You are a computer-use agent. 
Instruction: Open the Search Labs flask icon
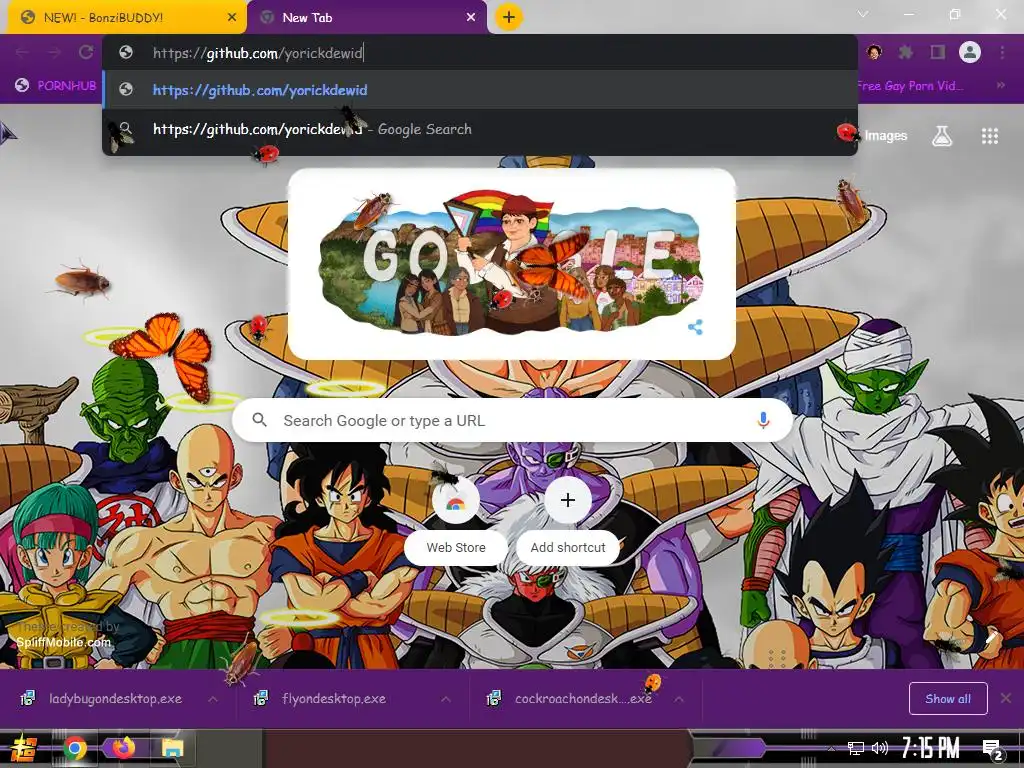pos(942,136)
